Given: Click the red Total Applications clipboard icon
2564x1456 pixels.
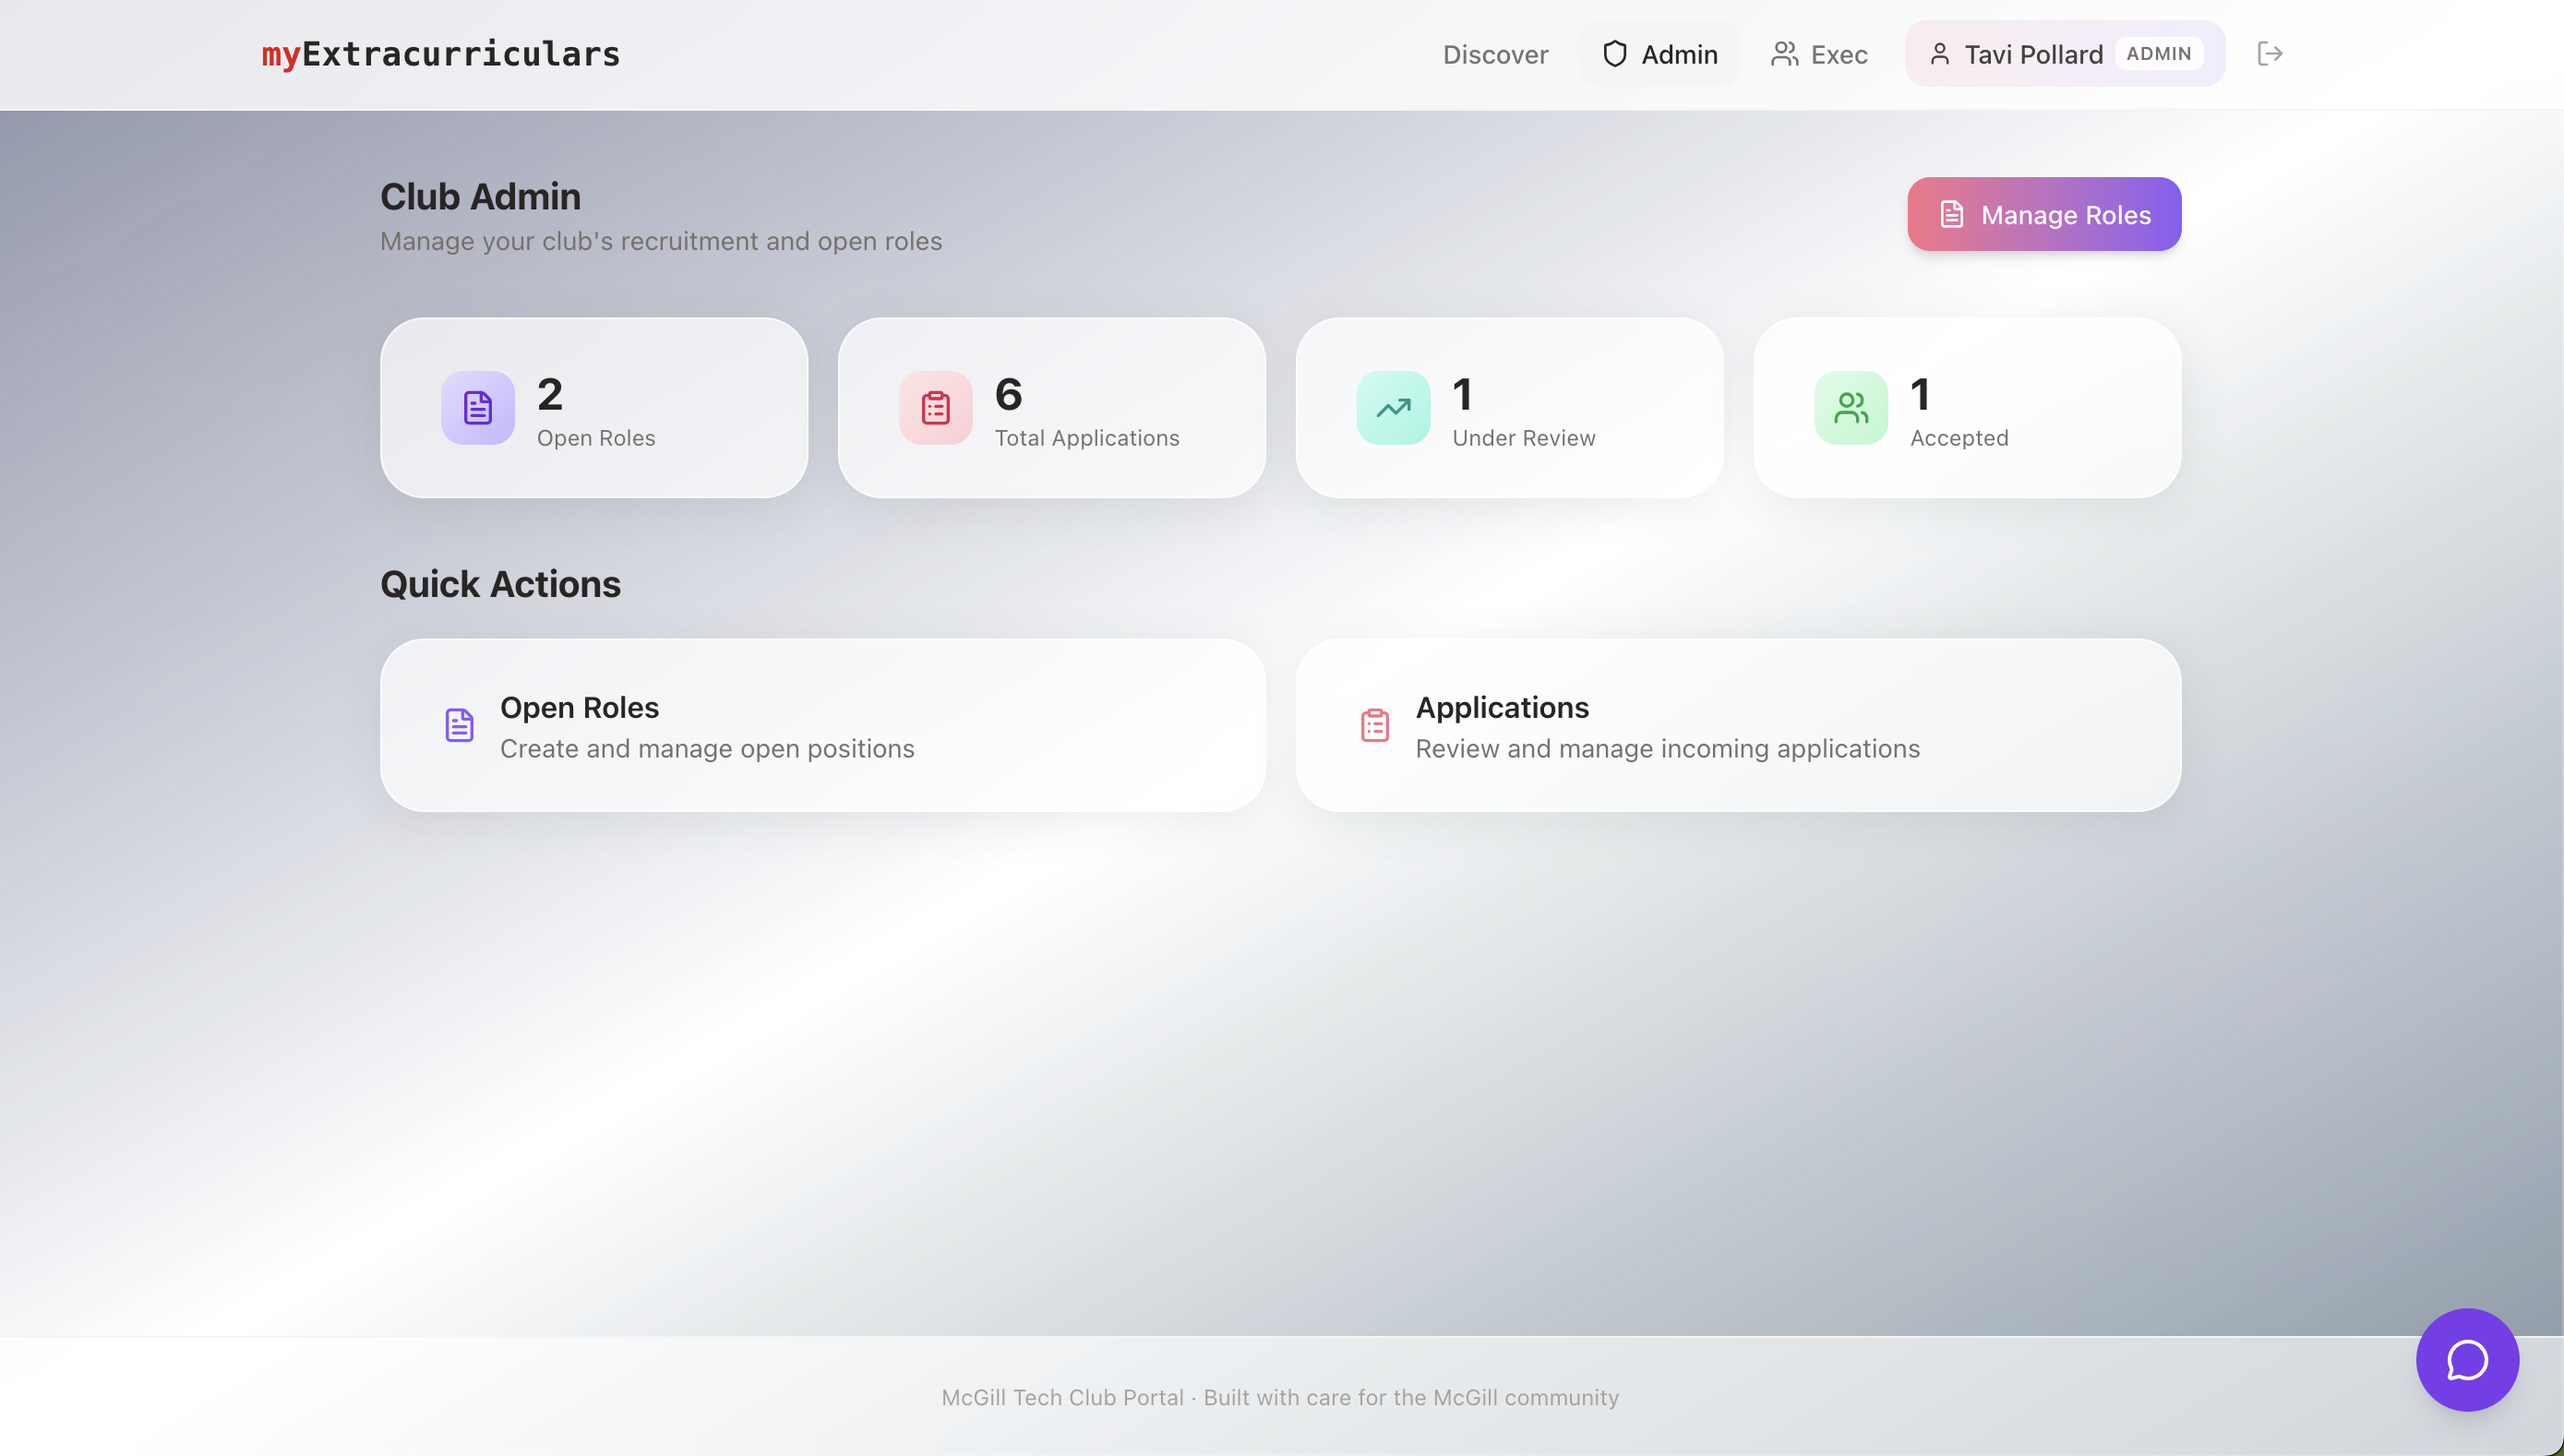Looking at the screenshot, I should point(935,408).
